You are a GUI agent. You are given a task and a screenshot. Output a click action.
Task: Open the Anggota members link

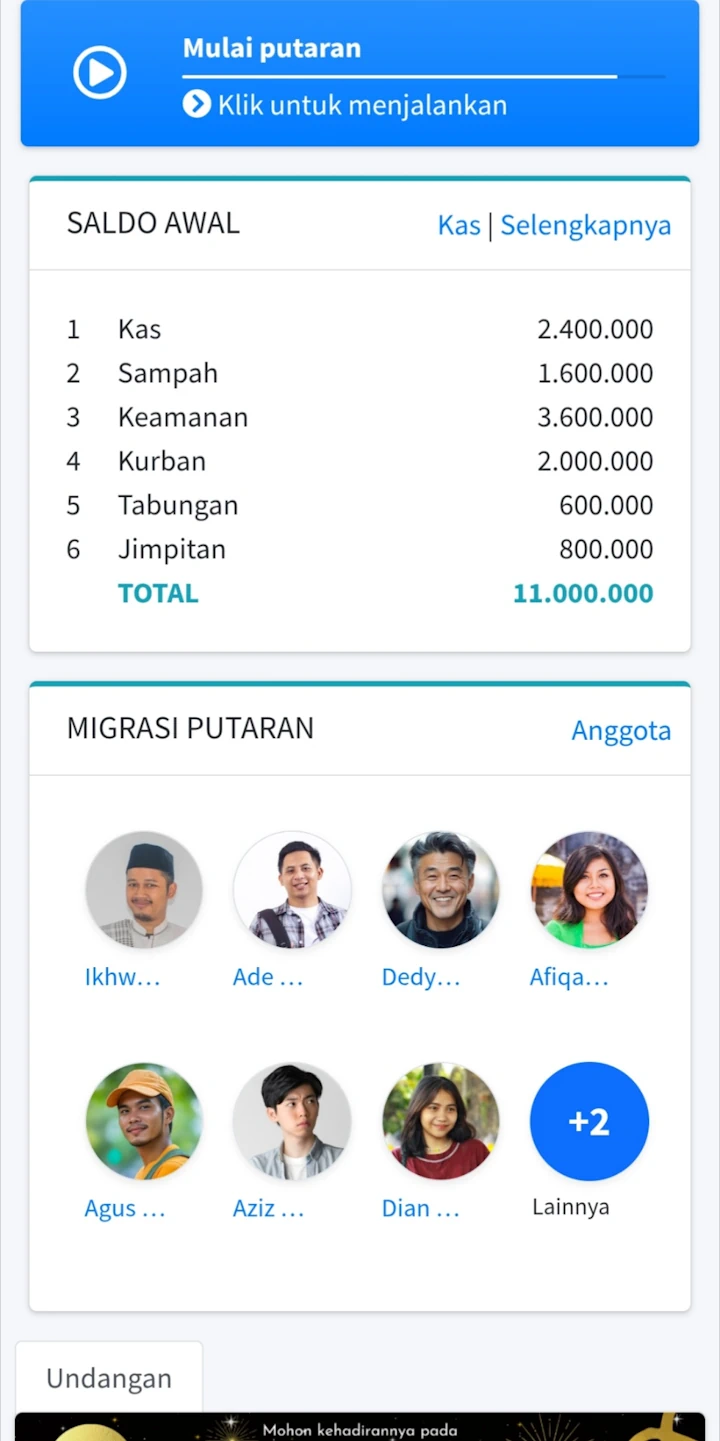(x=621, y=731)
